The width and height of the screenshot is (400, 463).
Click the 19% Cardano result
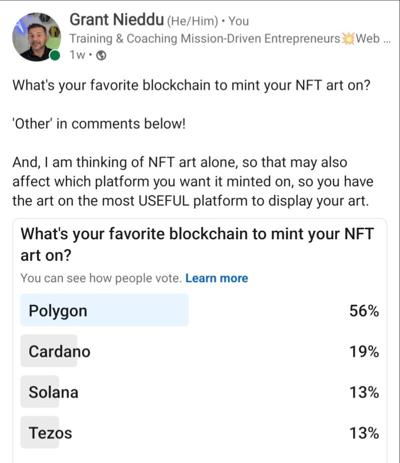point(364,352)
